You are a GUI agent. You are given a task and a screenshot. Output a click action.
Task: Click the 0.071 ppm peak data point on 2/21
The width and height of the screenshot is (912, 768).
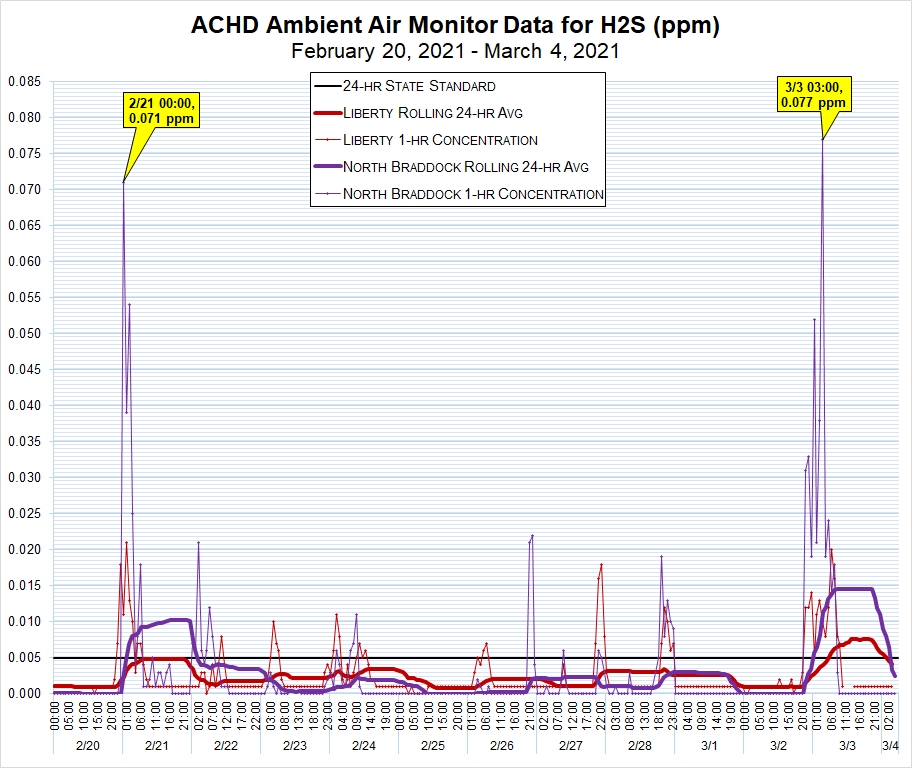point(124,181)
